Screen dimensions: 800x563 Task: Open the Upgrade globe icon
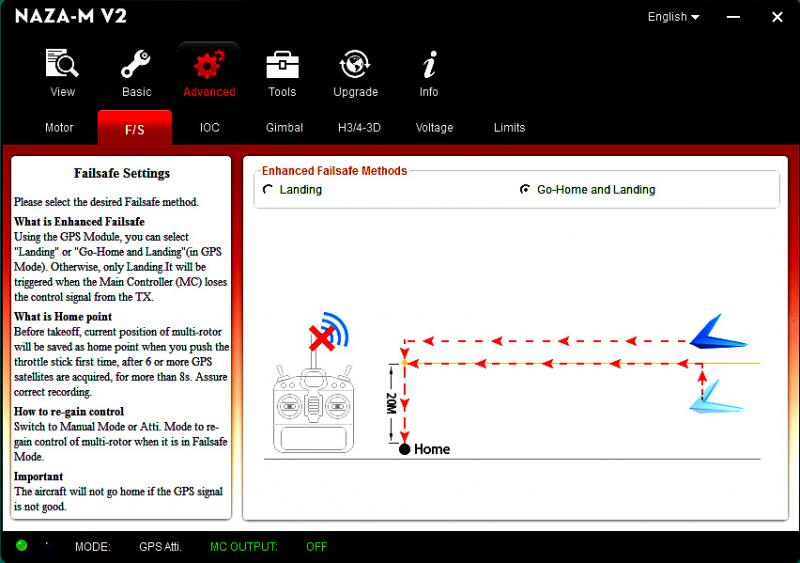(355, 65)
